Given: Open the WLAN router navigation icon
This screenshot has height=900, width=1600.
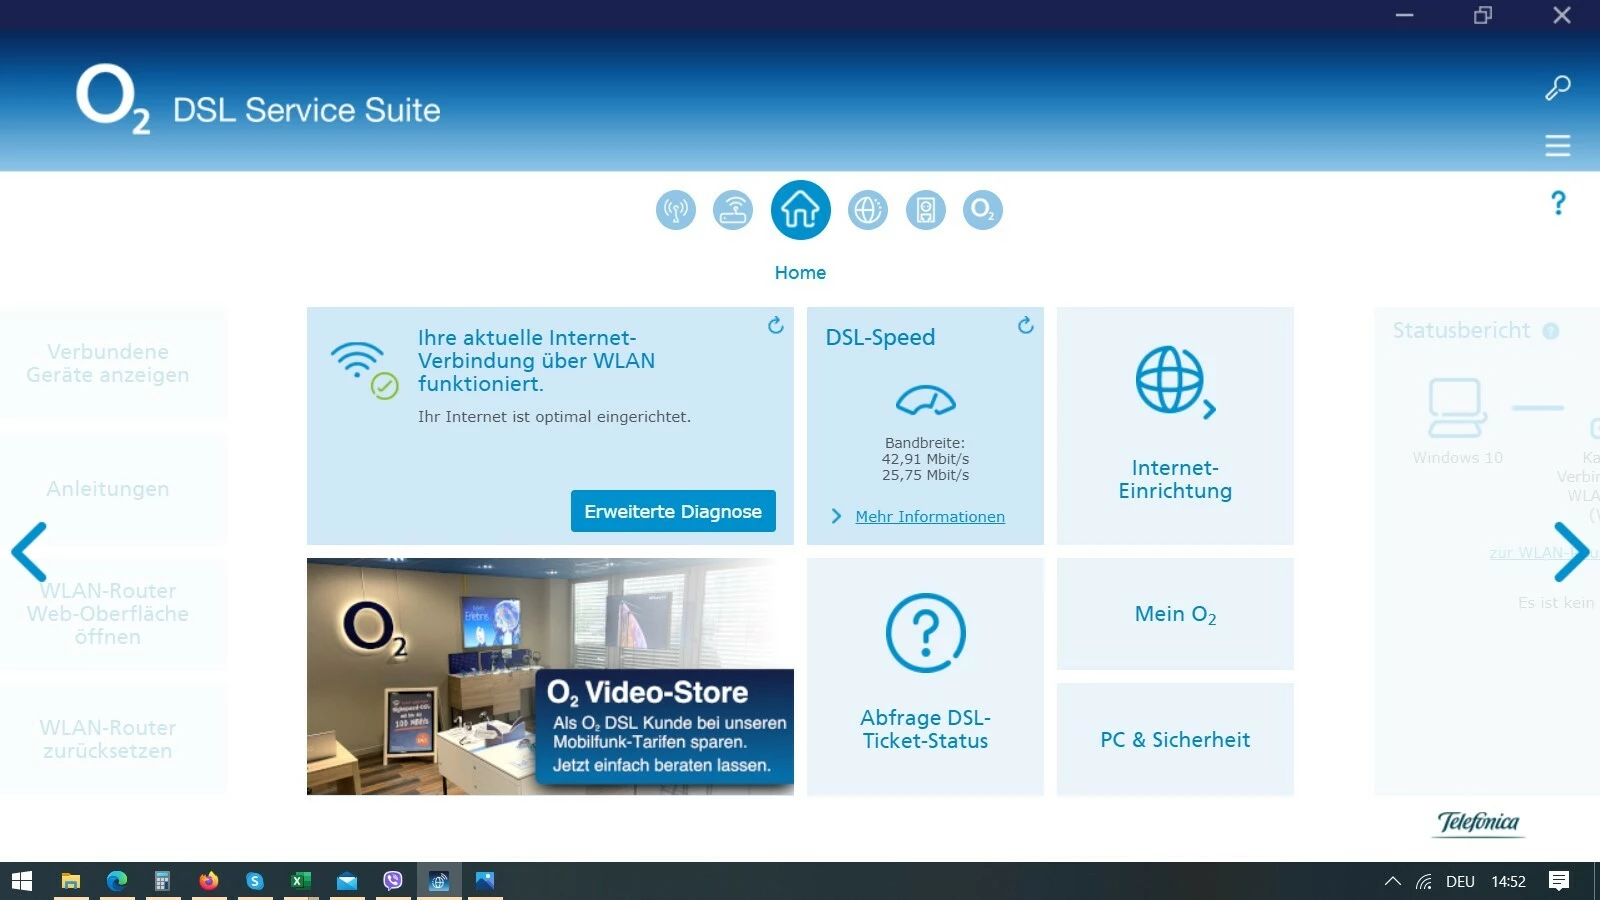Looking at the screenshot, I should tap(733, 210).
